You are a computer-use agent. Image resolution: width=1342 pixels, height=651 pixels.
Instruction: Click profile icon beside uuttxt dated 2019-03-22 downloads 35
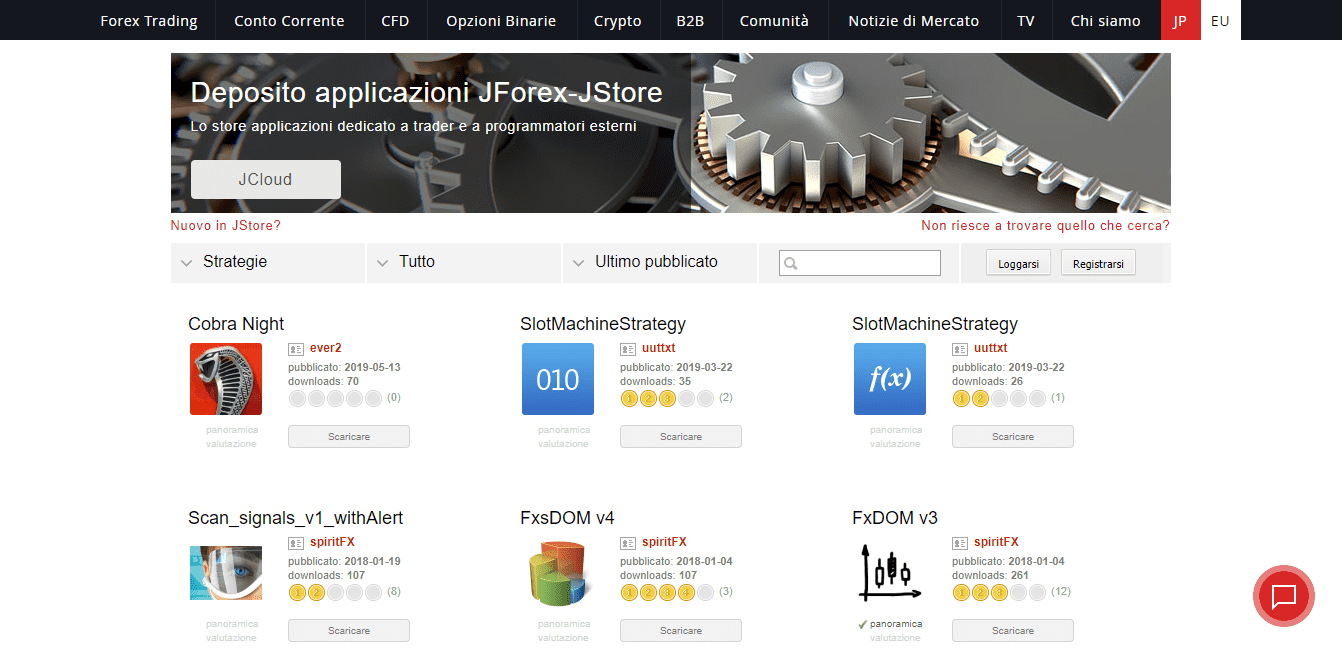[628, 349]
